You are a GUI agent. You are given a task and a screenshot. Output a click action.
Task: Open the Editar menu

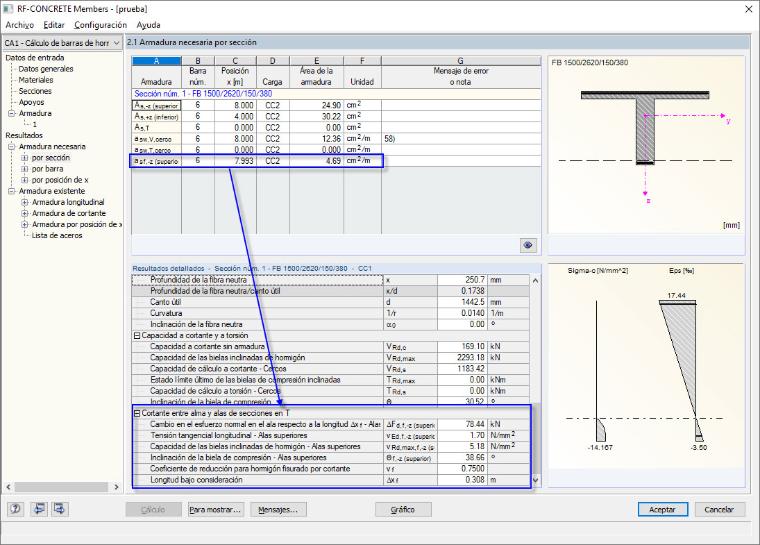(x=54, y=25)
